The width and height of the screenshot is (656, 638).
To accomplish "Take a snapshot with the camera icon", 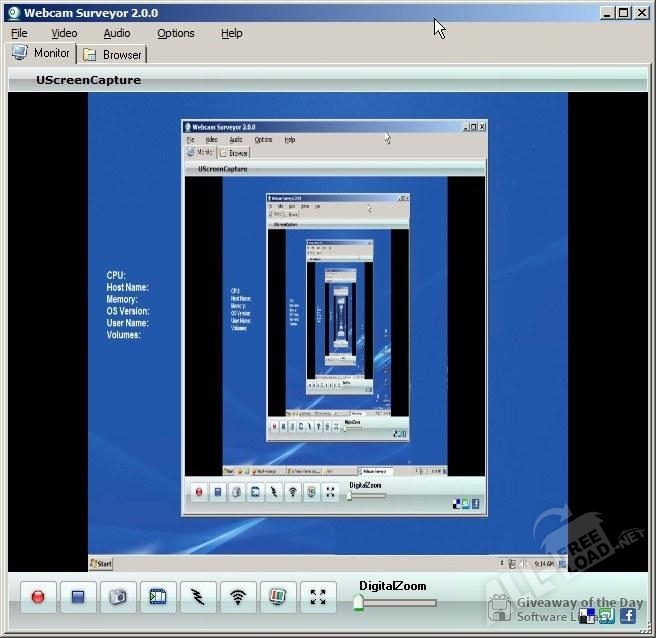I will 118,597.
